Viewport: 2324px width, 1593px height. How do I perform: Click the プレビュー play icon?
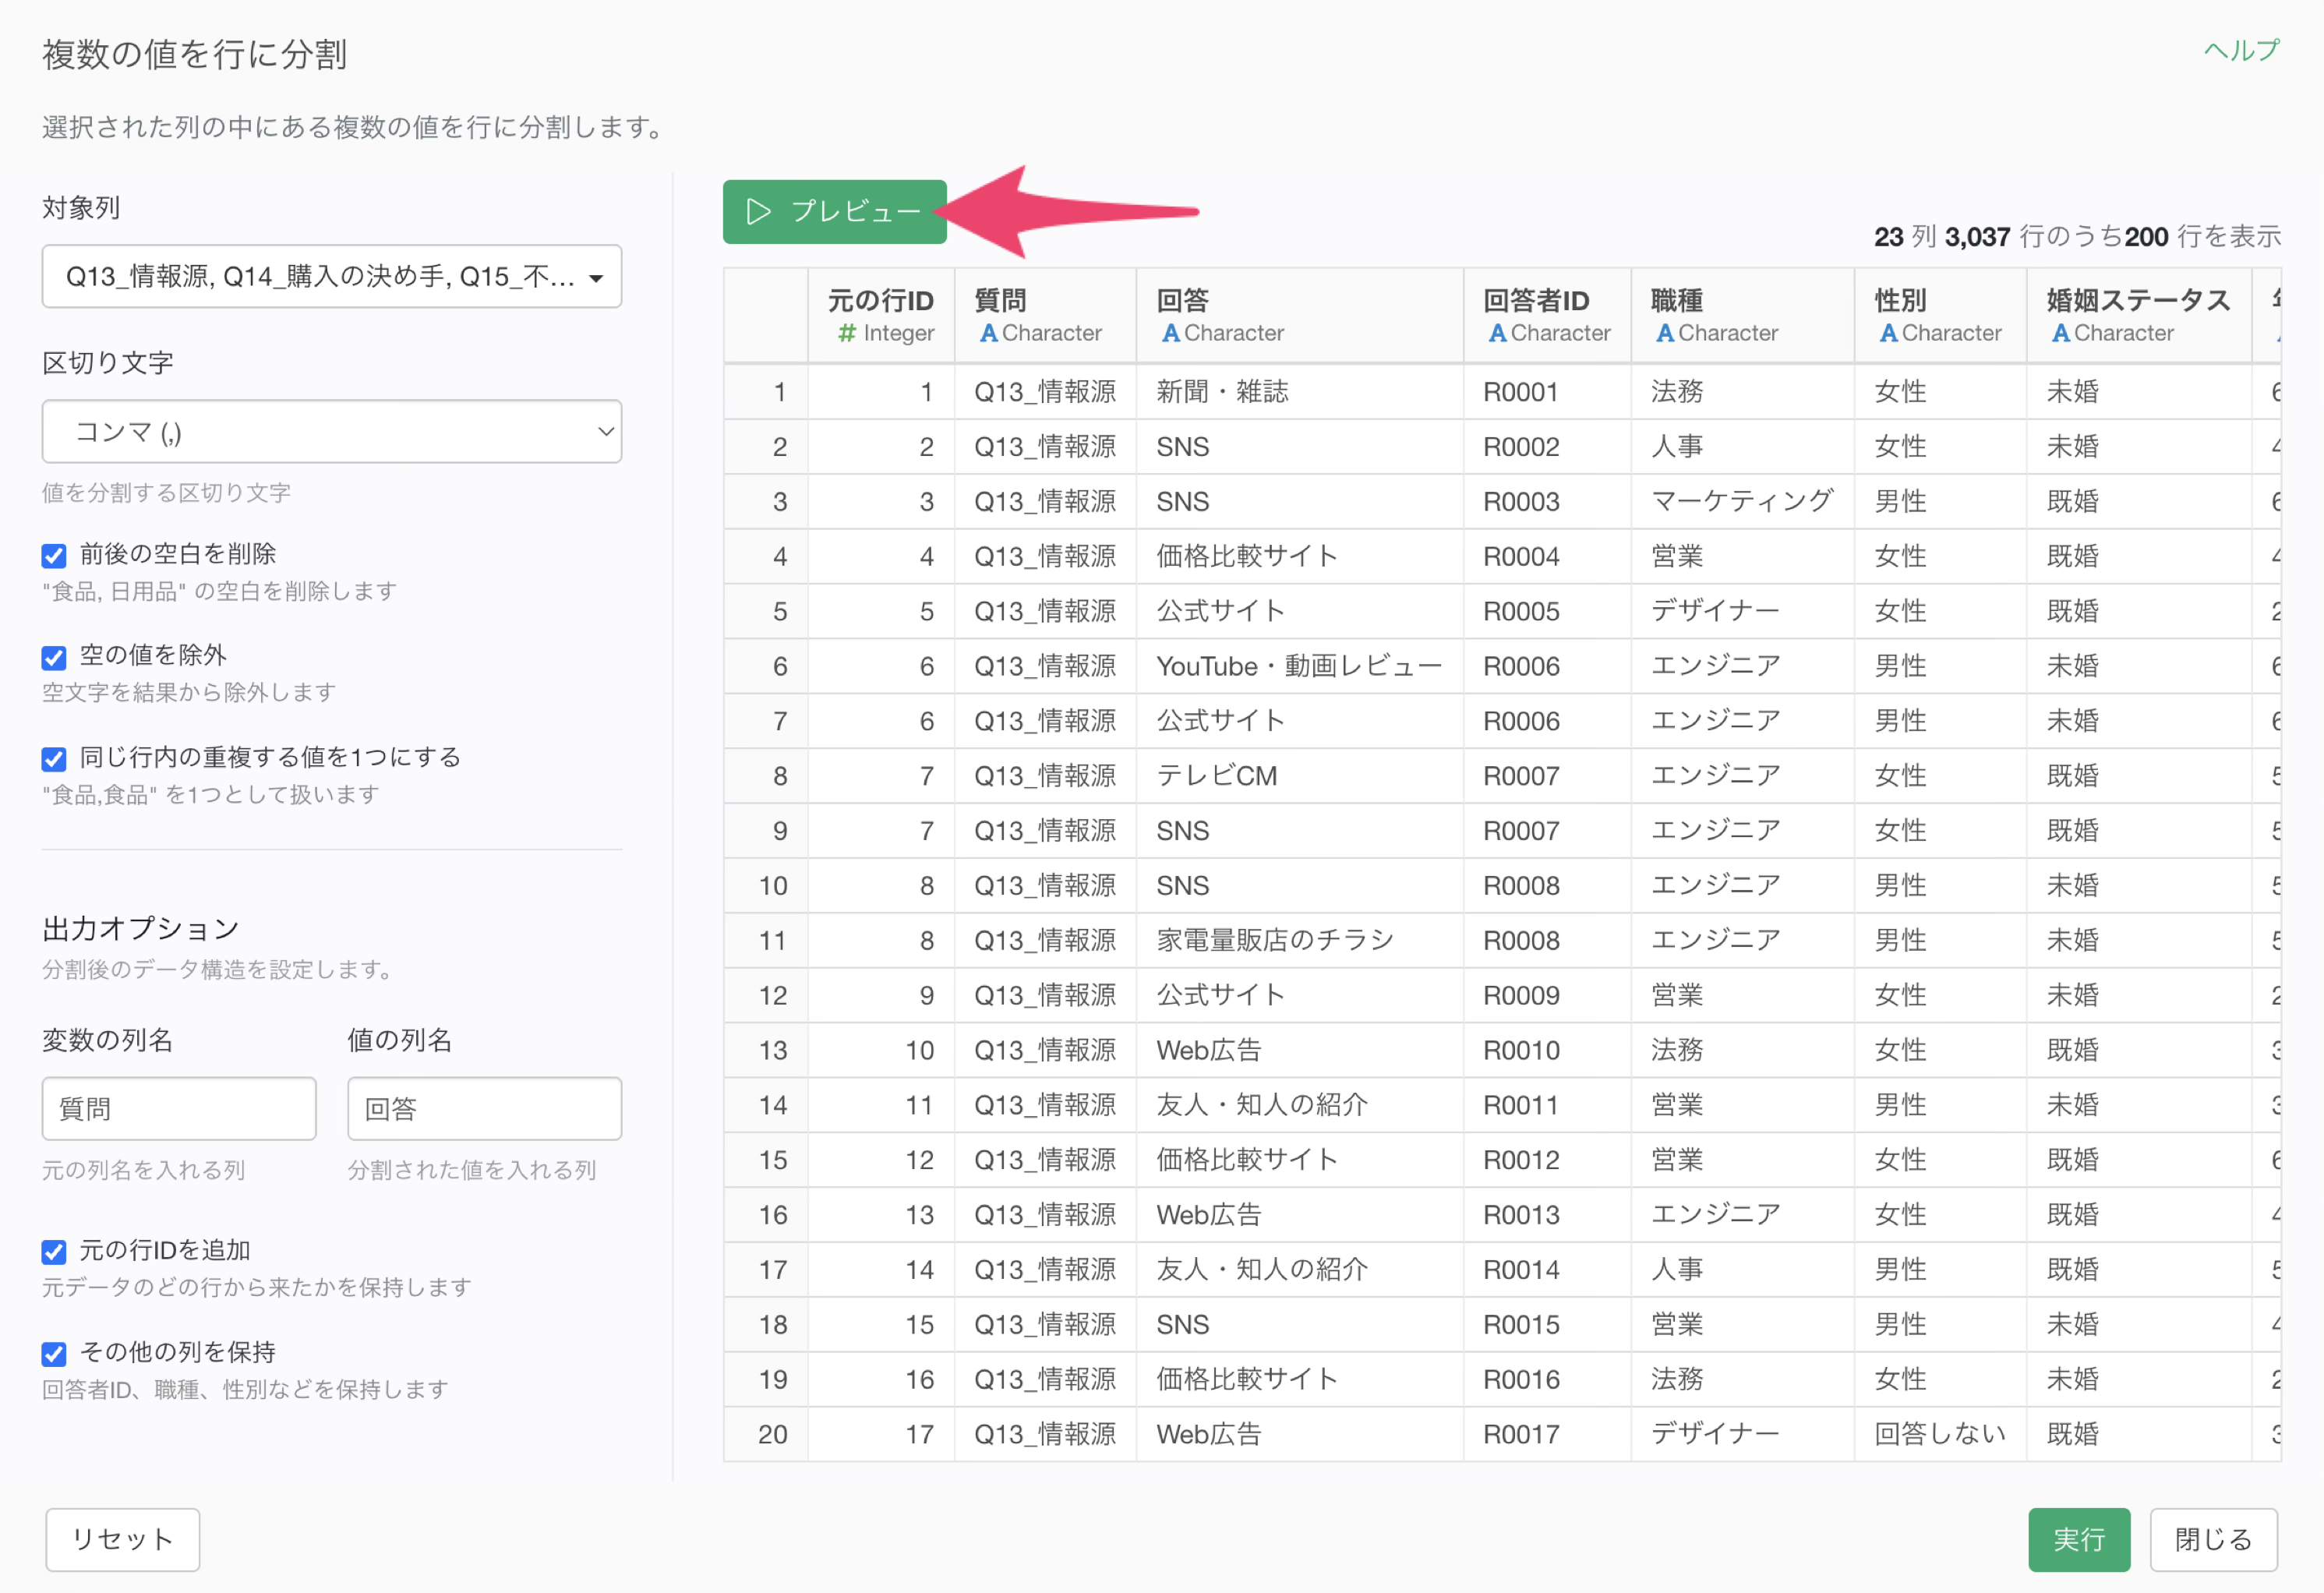[759, 211]
